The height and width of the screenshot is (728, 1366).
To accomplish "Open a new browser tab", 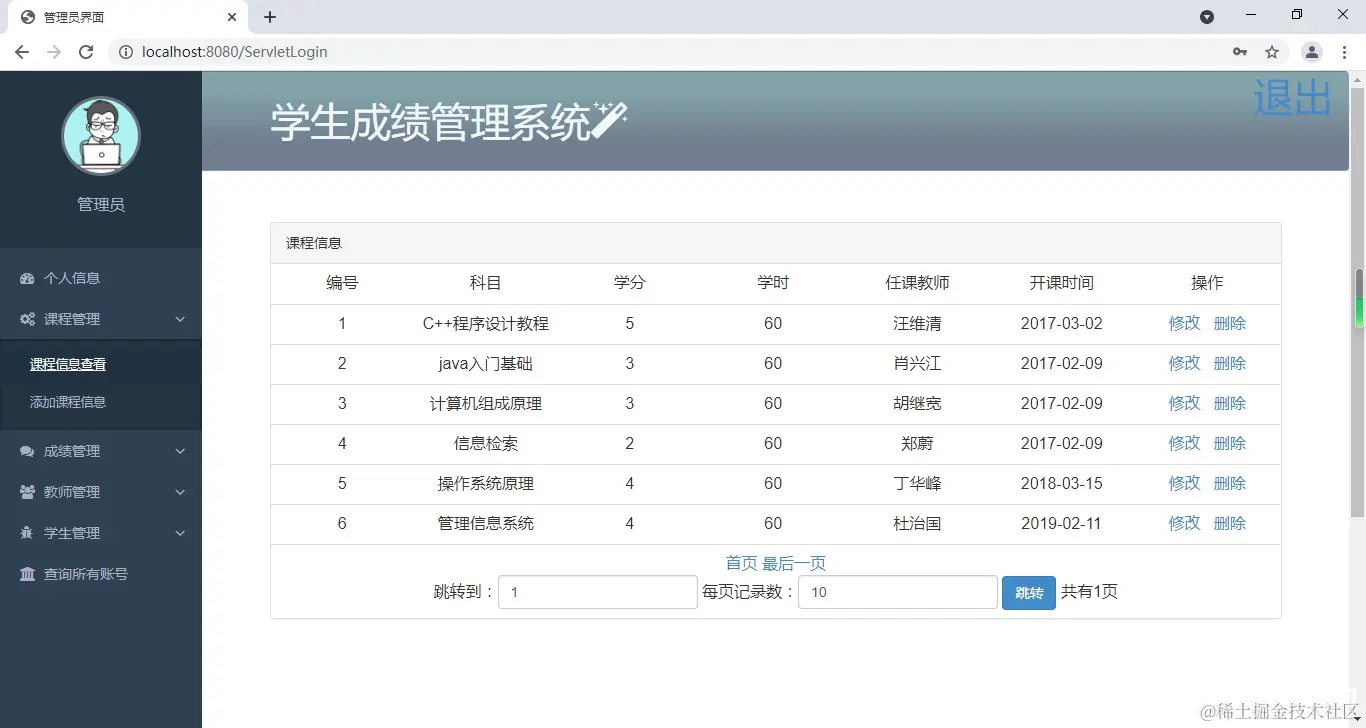I will [x=270, y=17].
